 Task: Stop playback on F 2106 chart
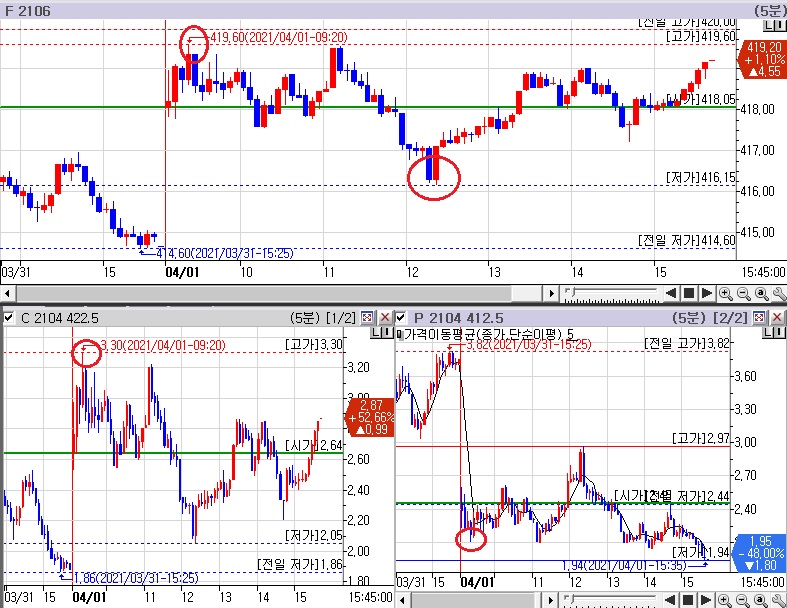tap(689, 293)
